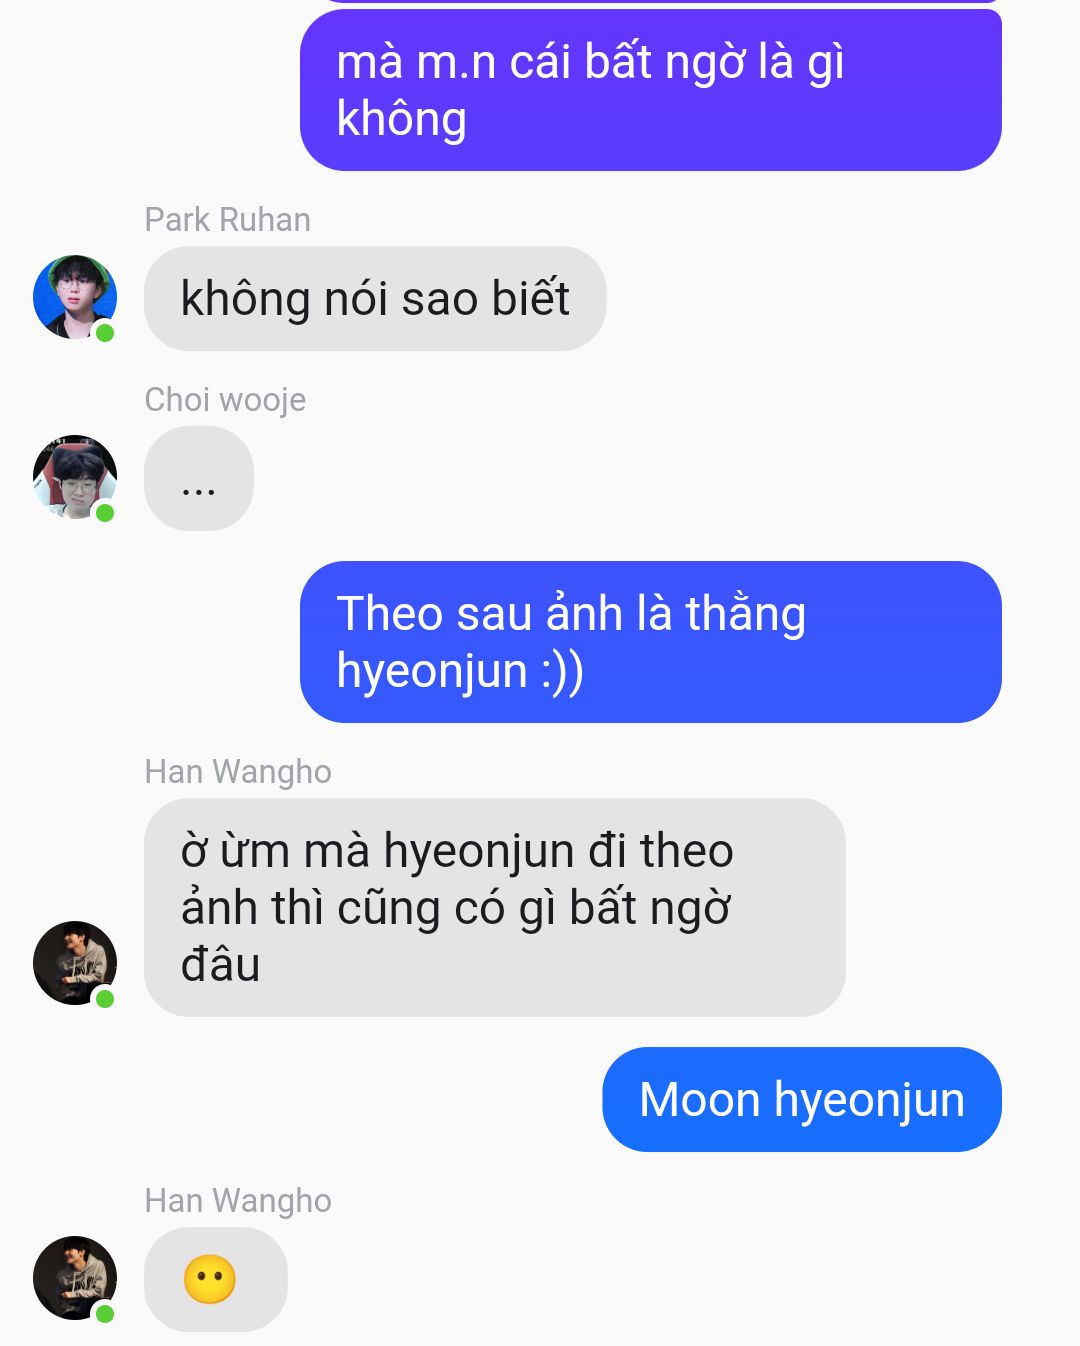Tap green online dot on Choi wooje avatar
Screen dimensions: 1080x1346
point(105,513)
